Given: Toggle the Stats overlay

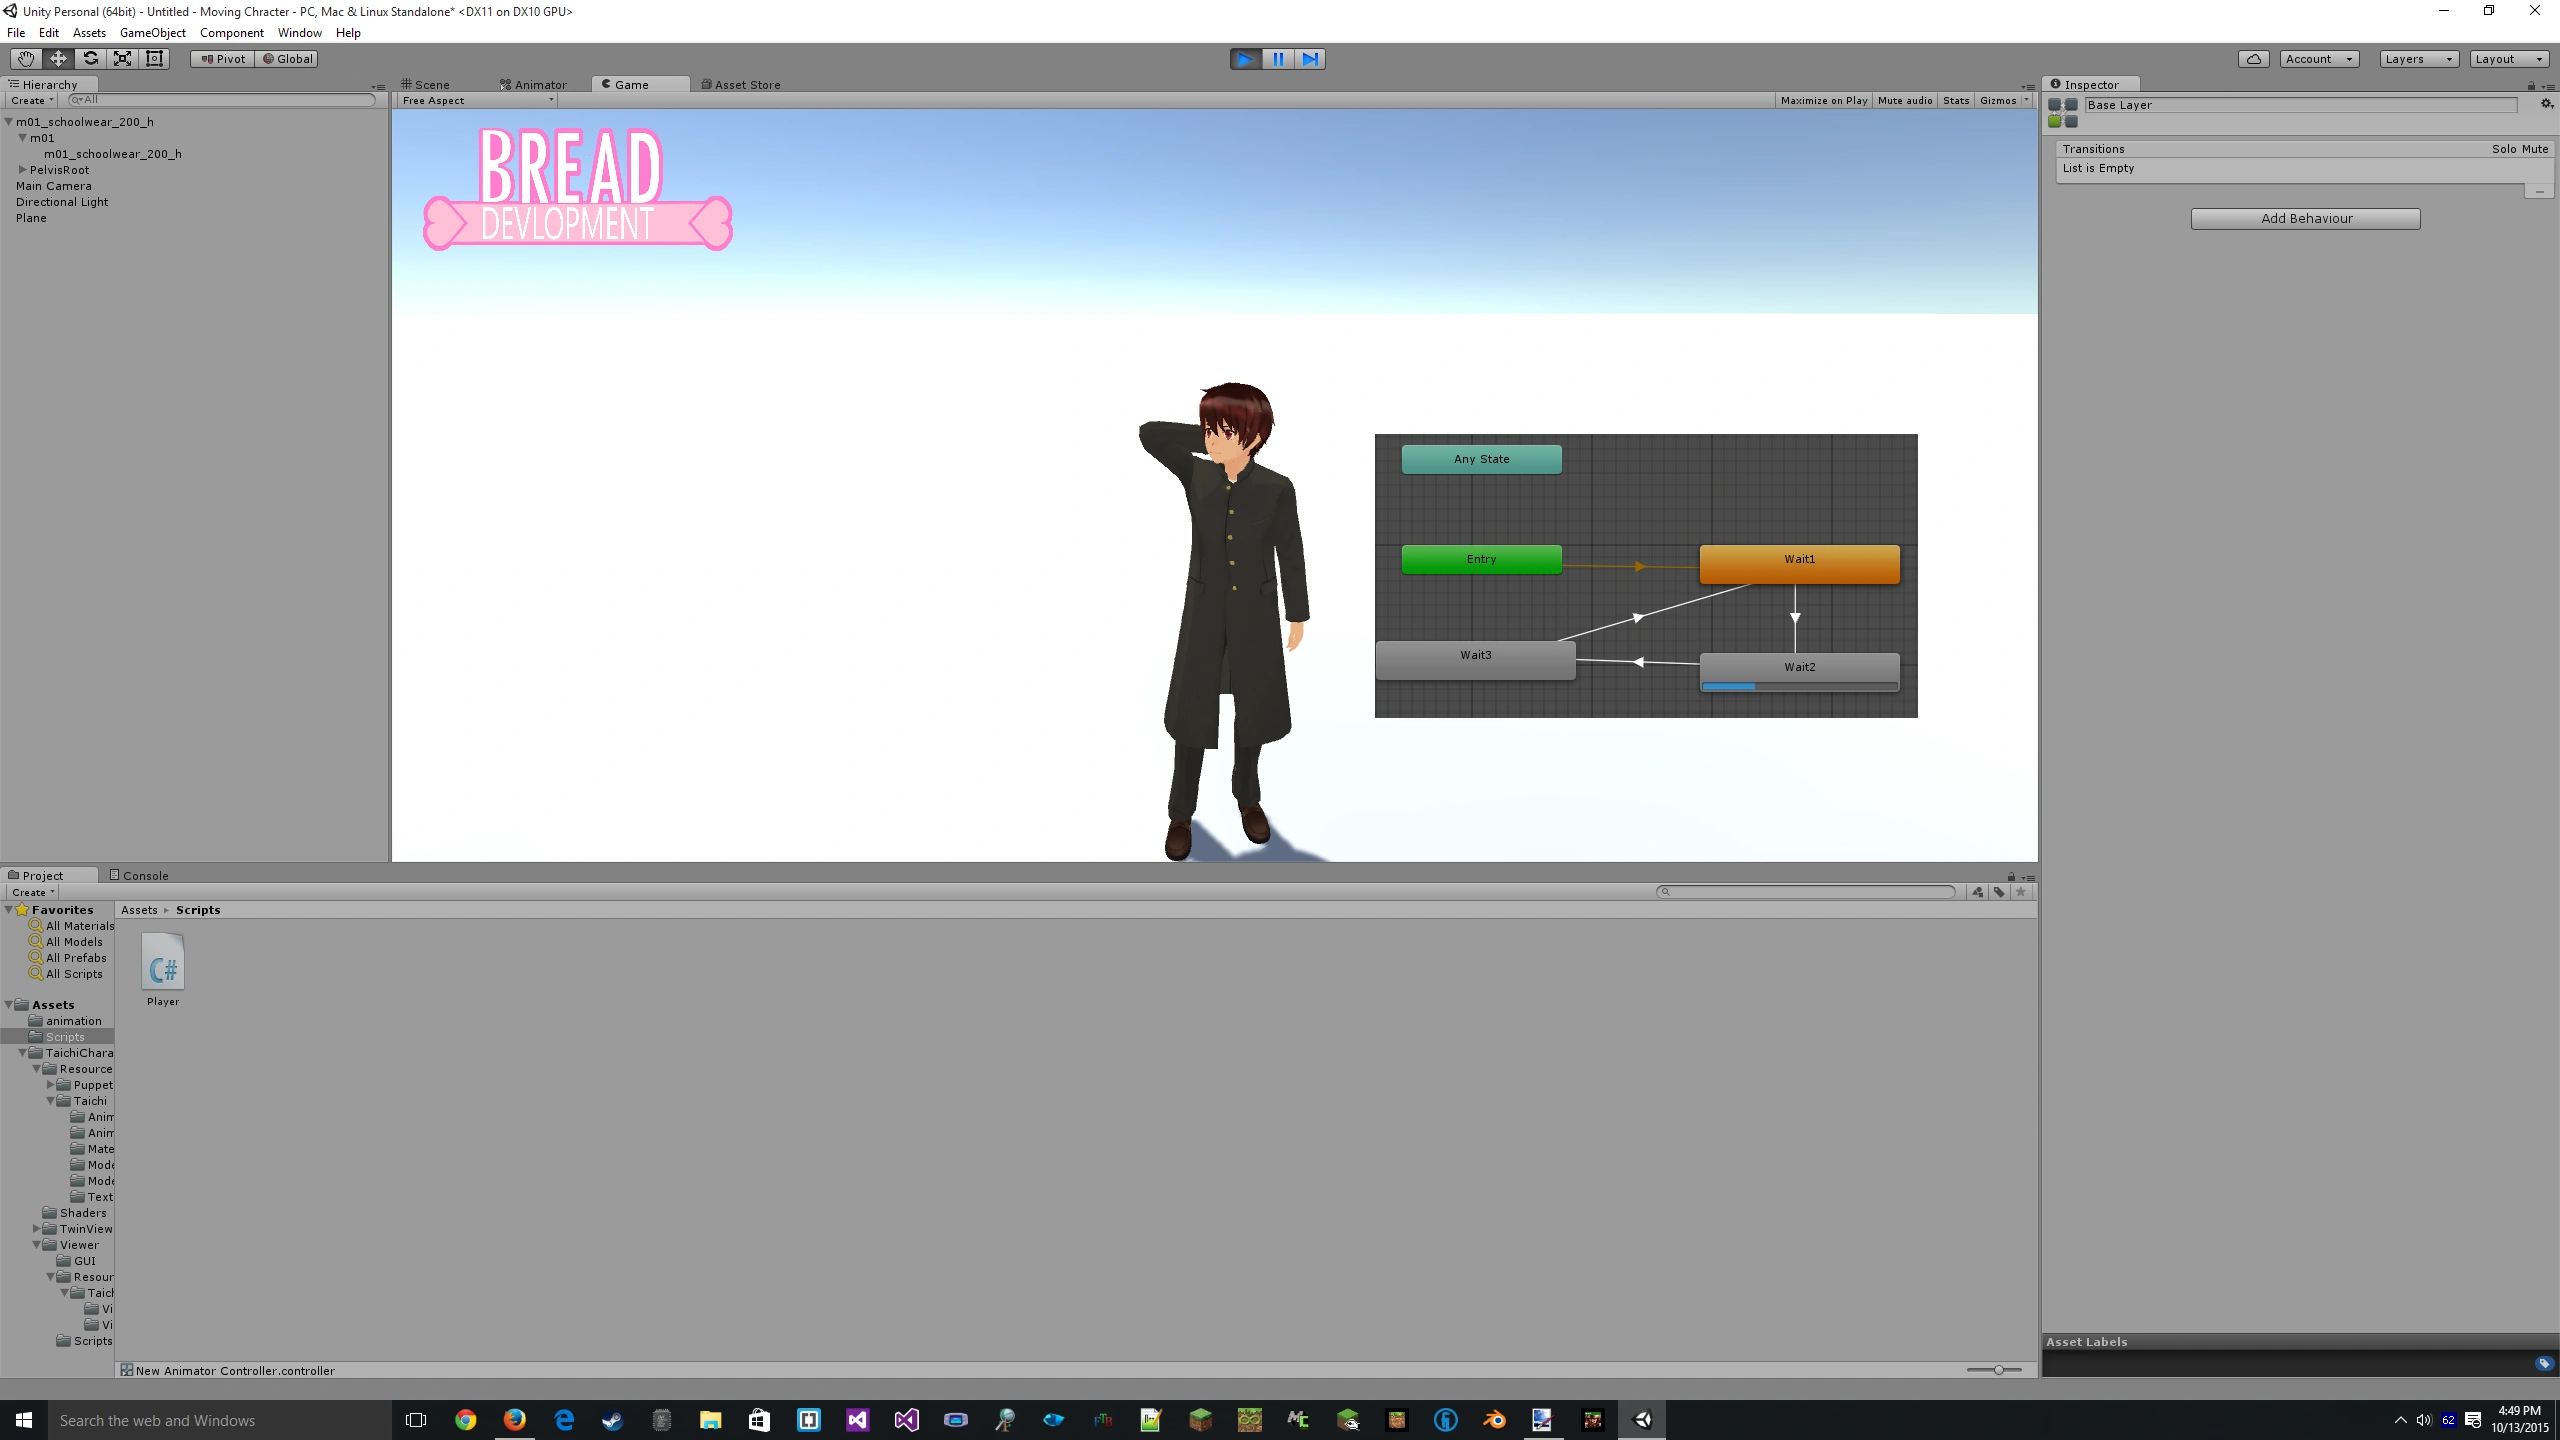Looking at the screenshot, I should (1955, 101).
